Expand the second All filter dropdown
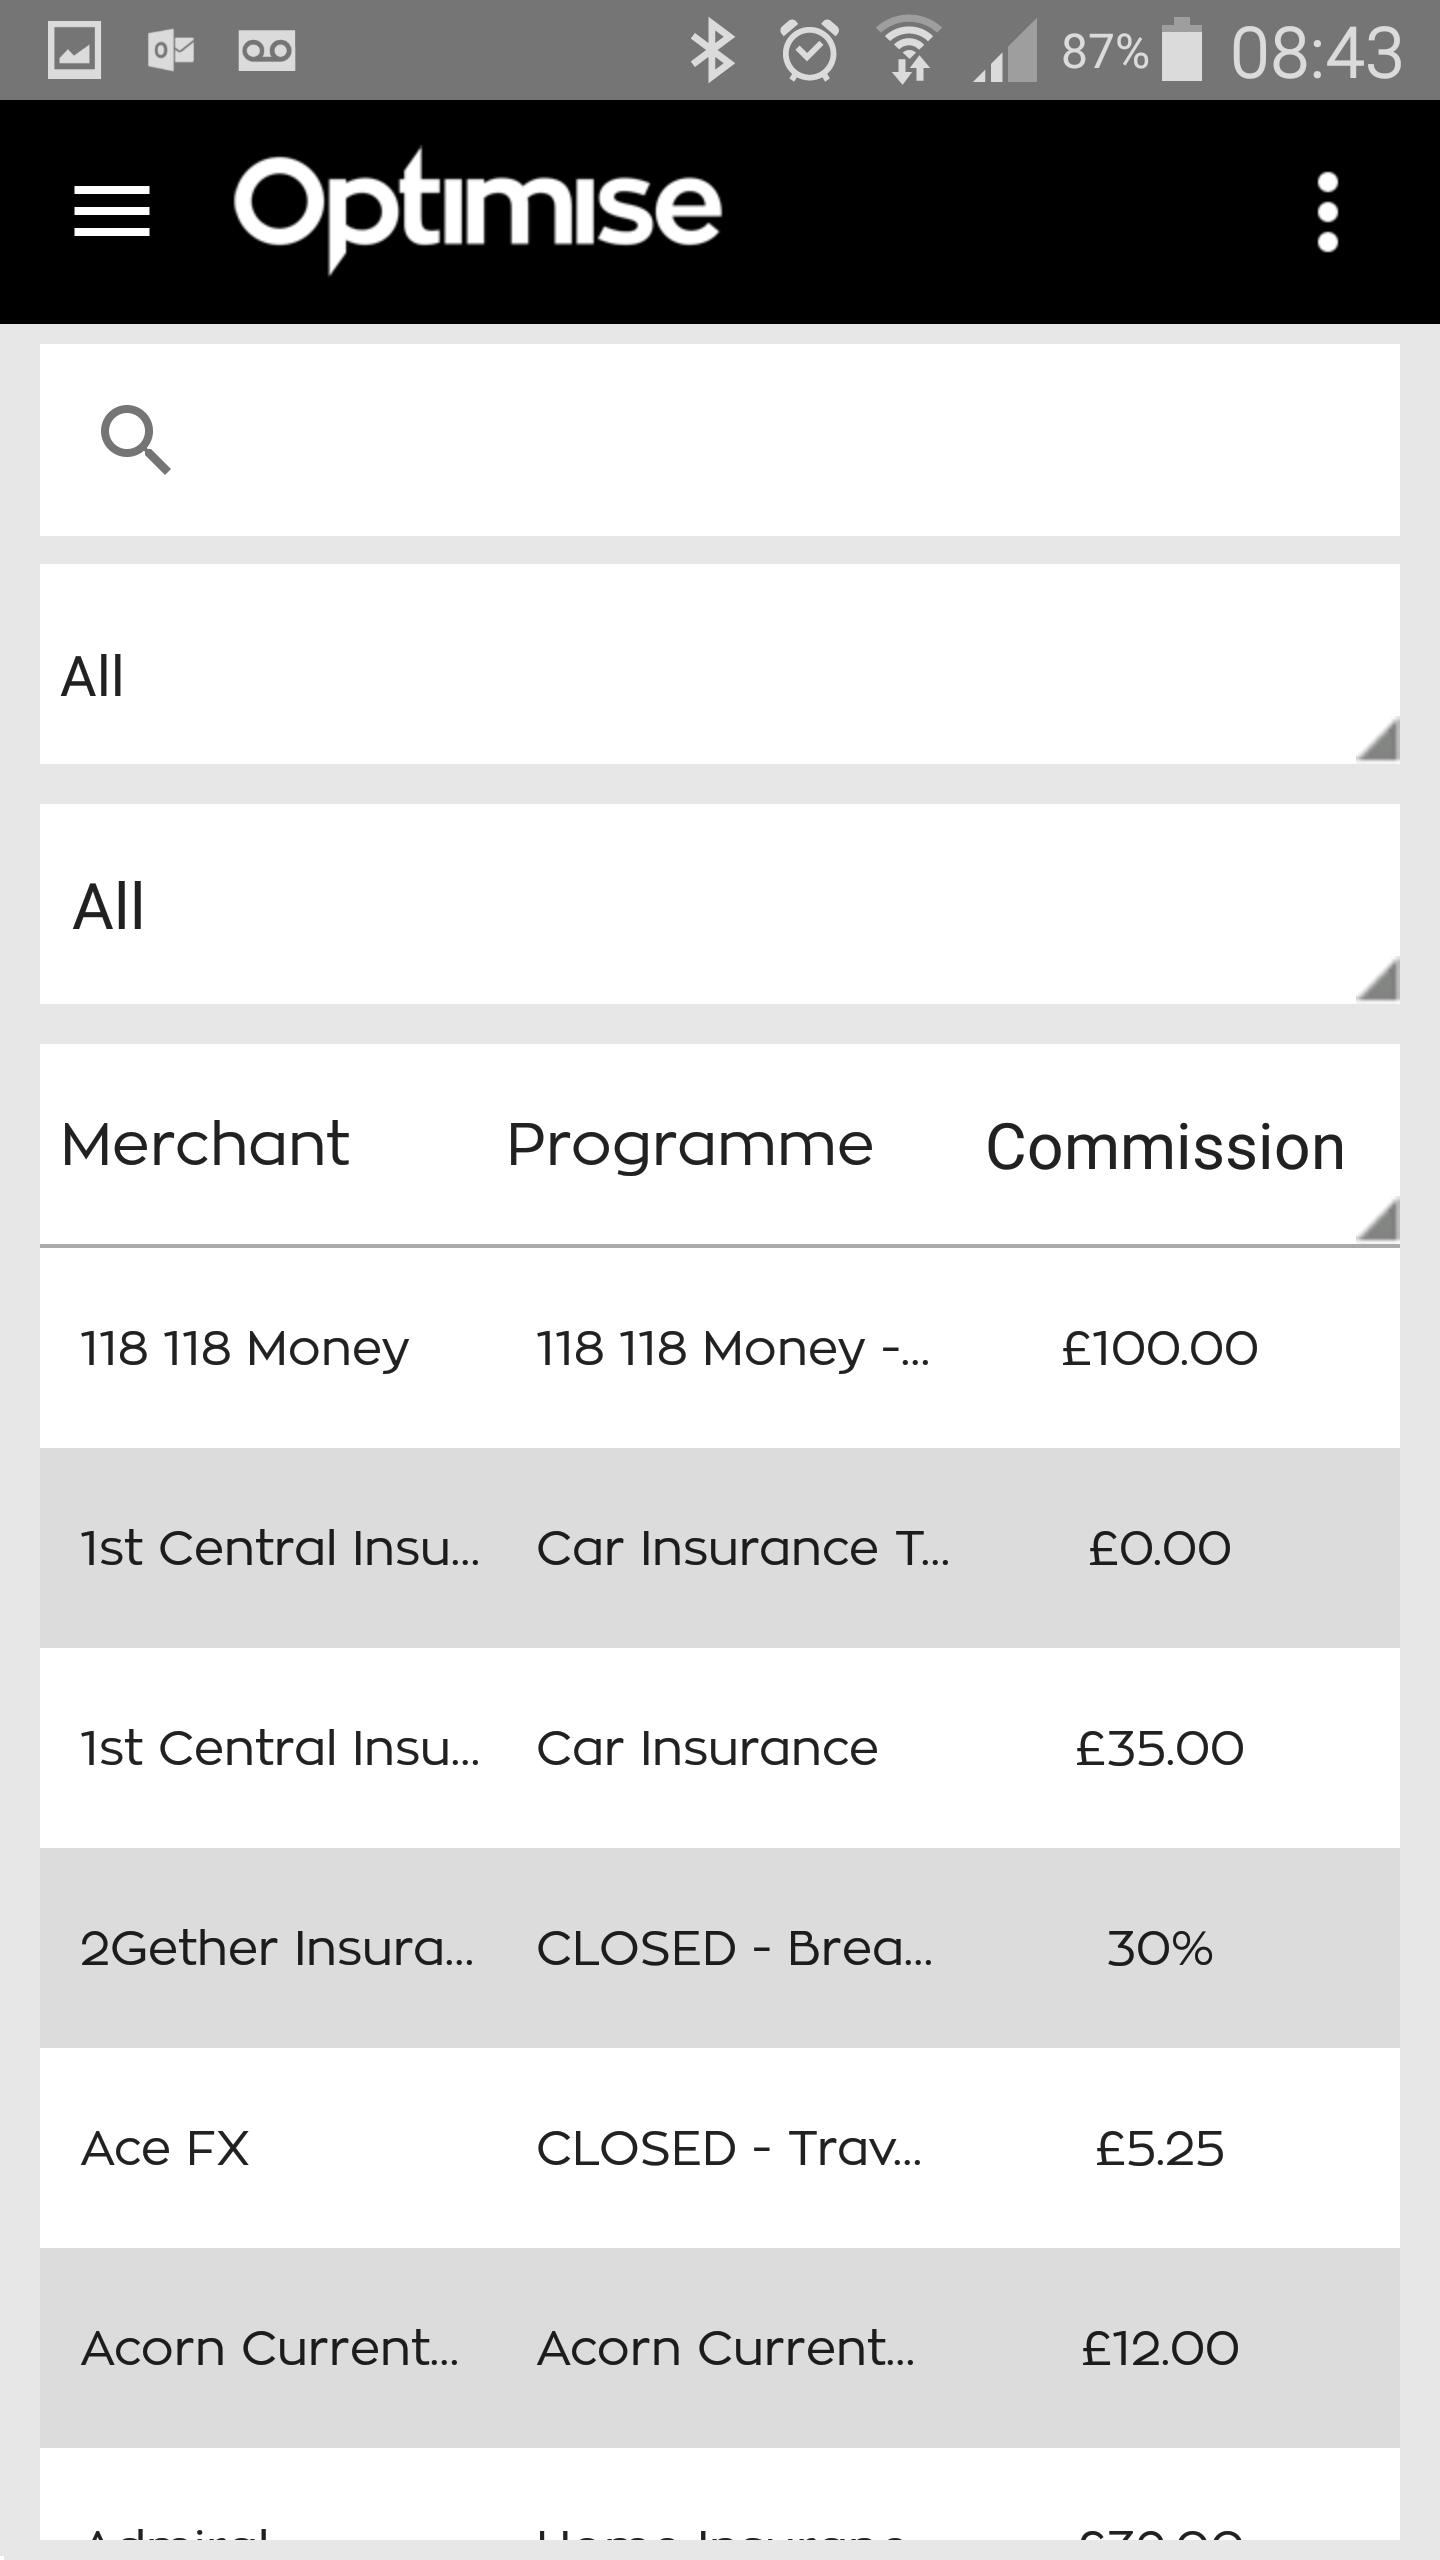The width and height of the screenshot is (1440, 2560). tap(720, 905)
